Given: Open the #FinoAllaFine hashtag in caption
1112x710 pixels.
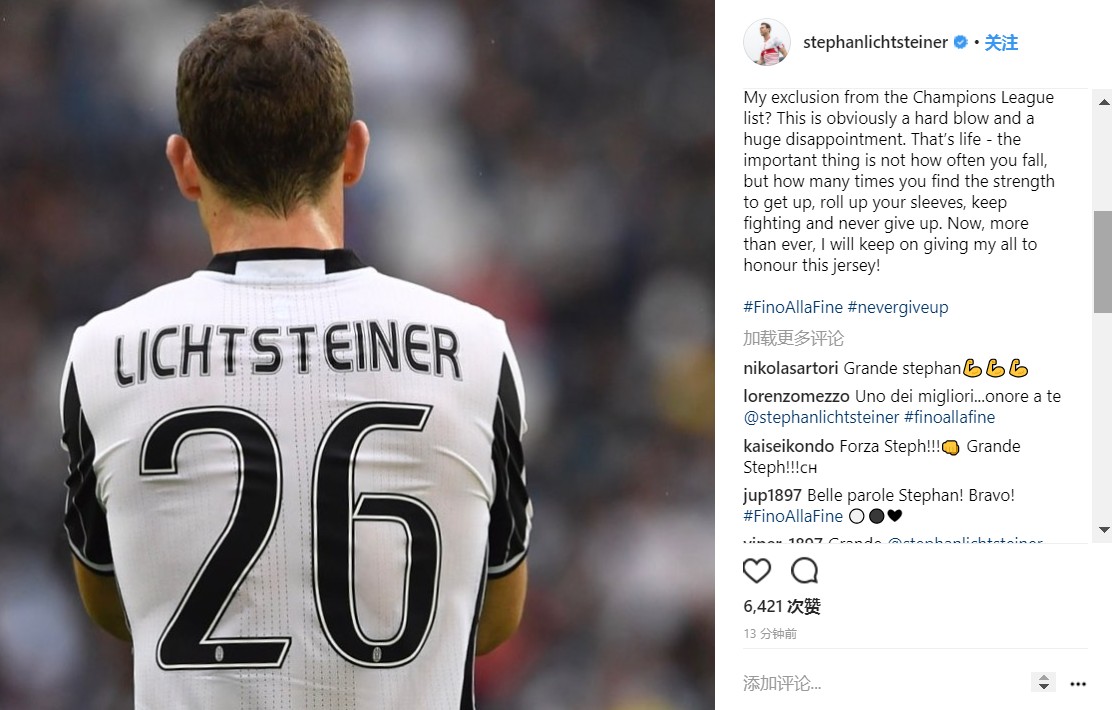Looking at the screenshot, I should pyautogui.click(x=793, y=307).
